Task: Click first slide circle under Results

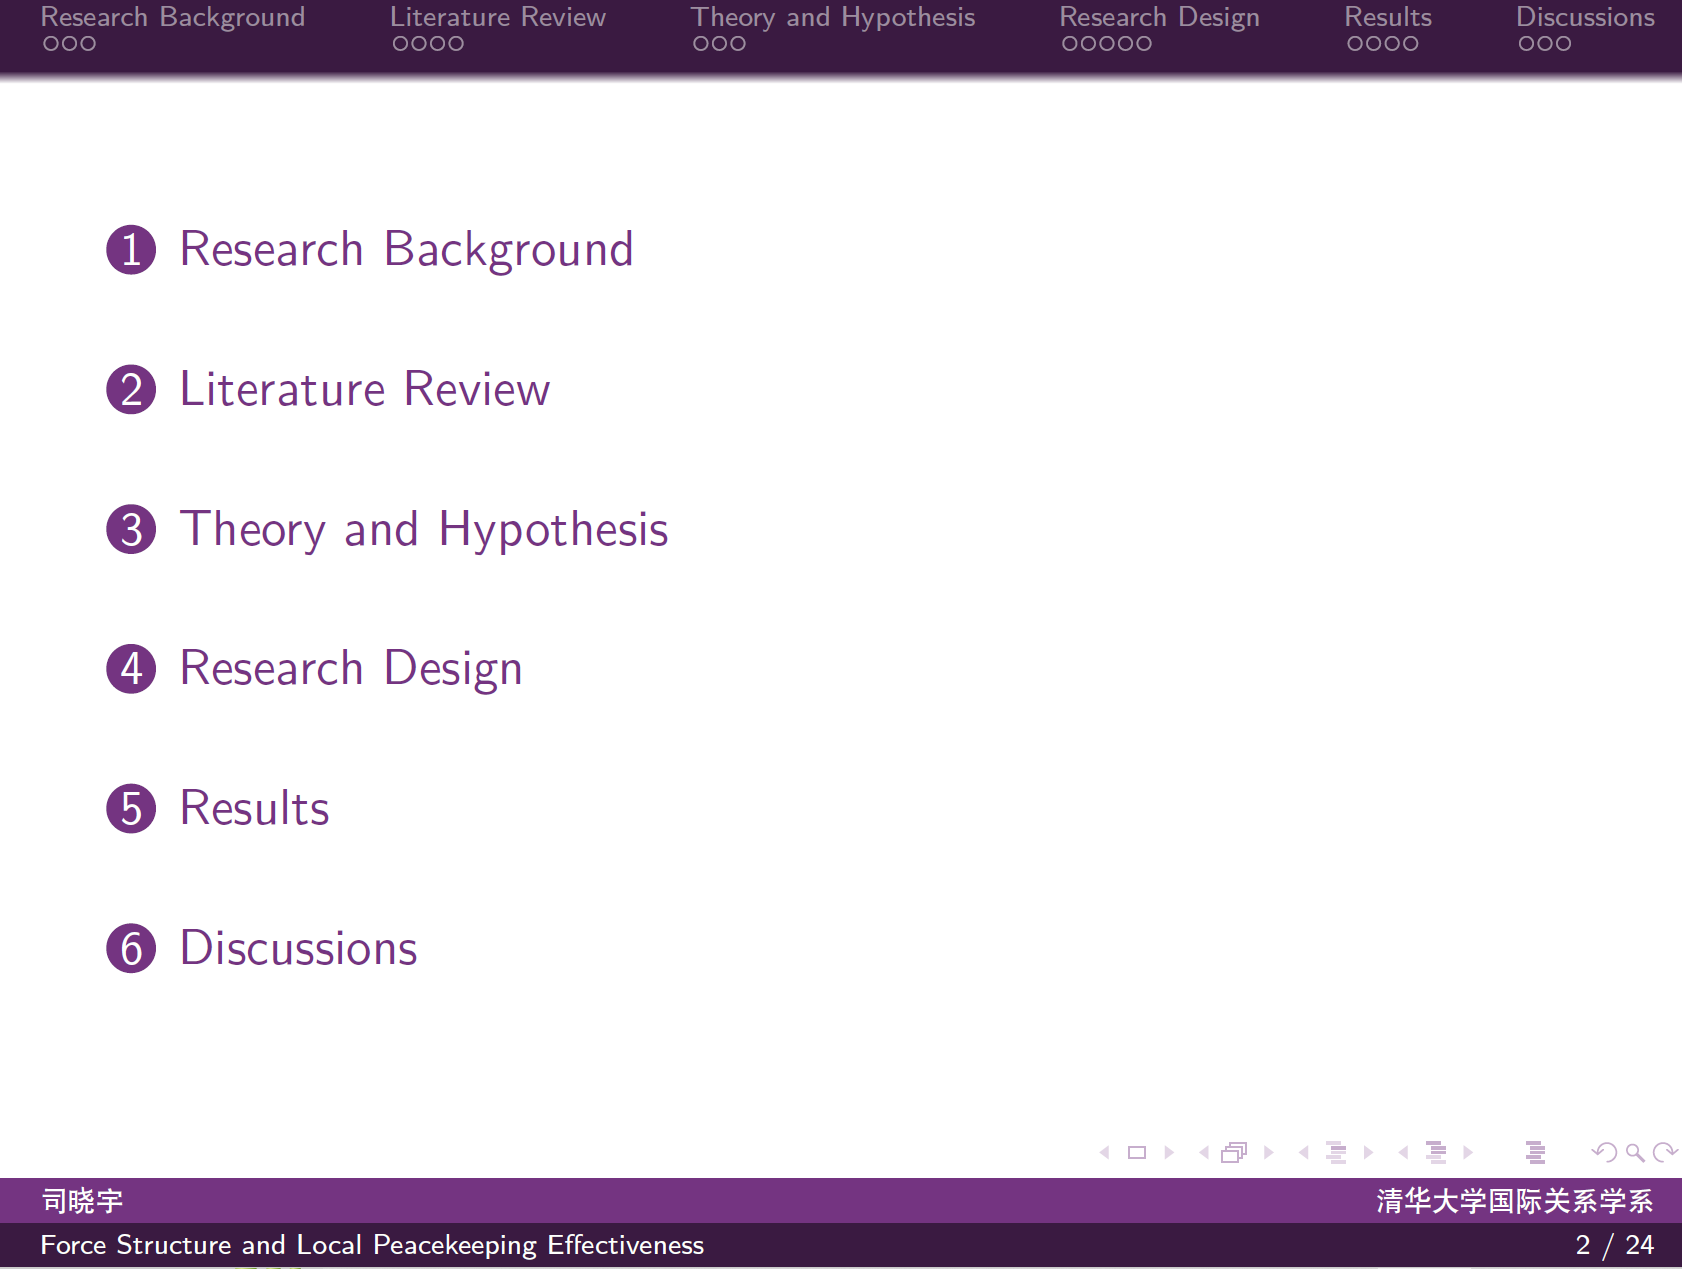Action: 1355,44
